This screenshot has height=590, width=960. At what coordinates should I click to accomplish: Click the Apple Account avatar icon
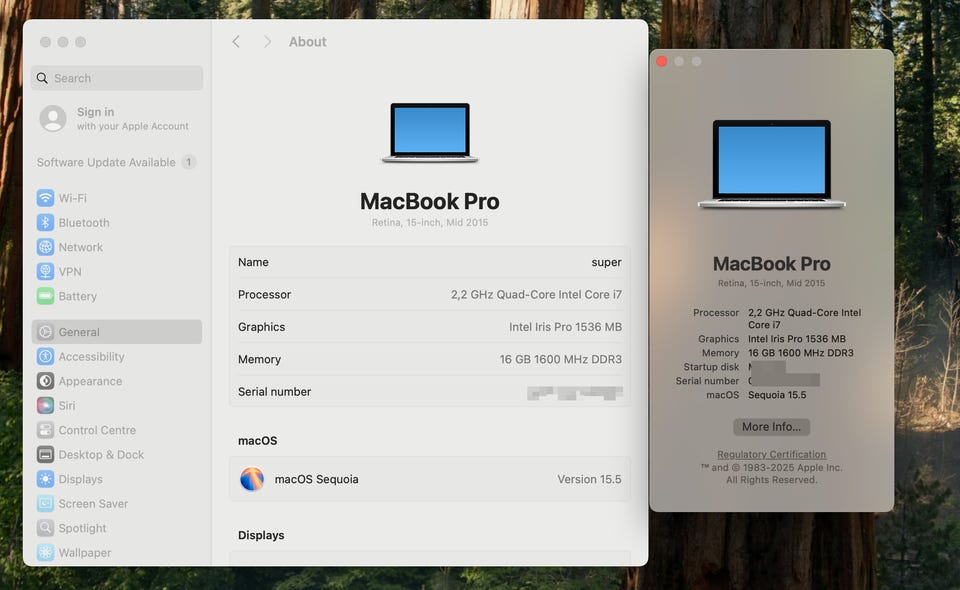tap(53, 118)
